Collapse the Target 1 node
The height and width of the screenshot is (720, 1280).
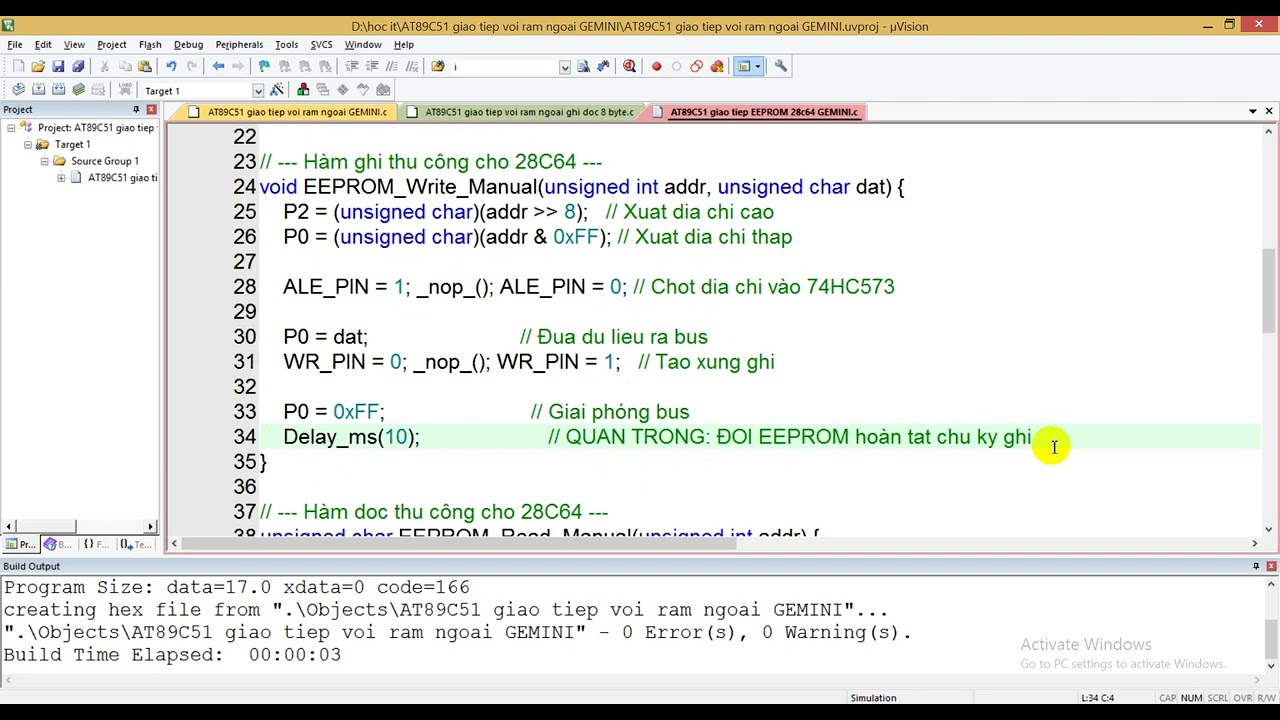[28, 144]
